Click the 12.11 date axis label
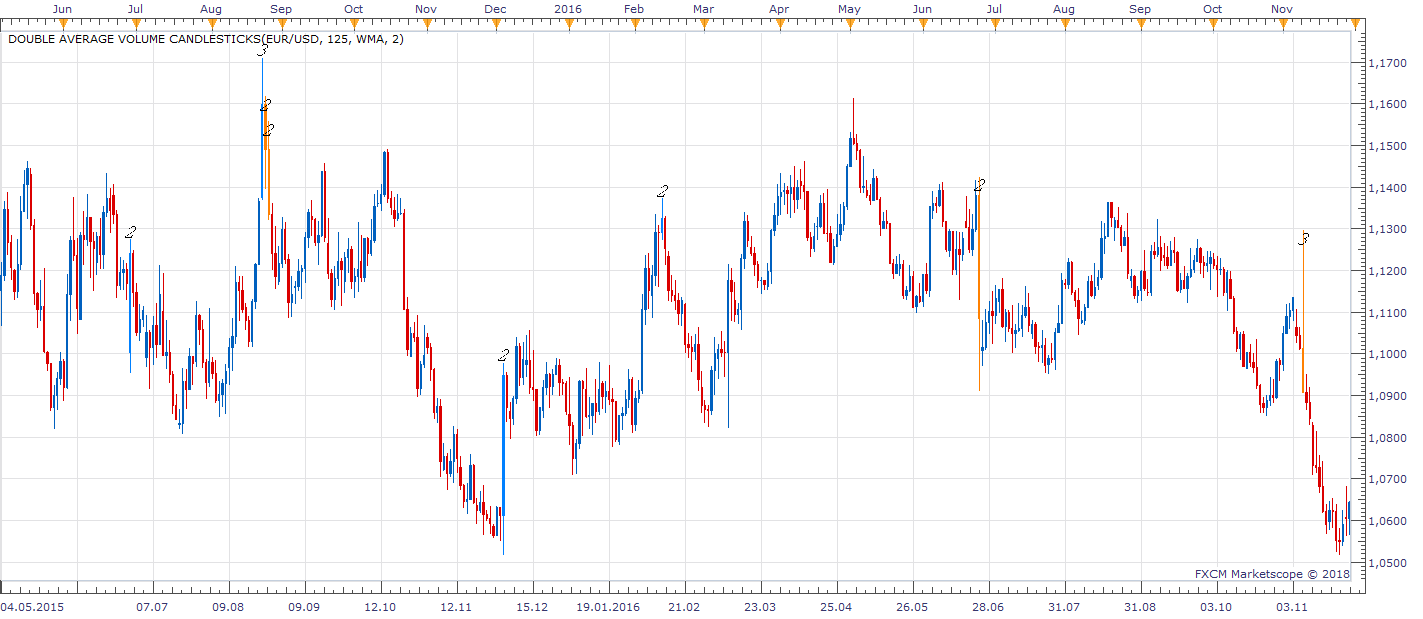 (x=456, y=607)
